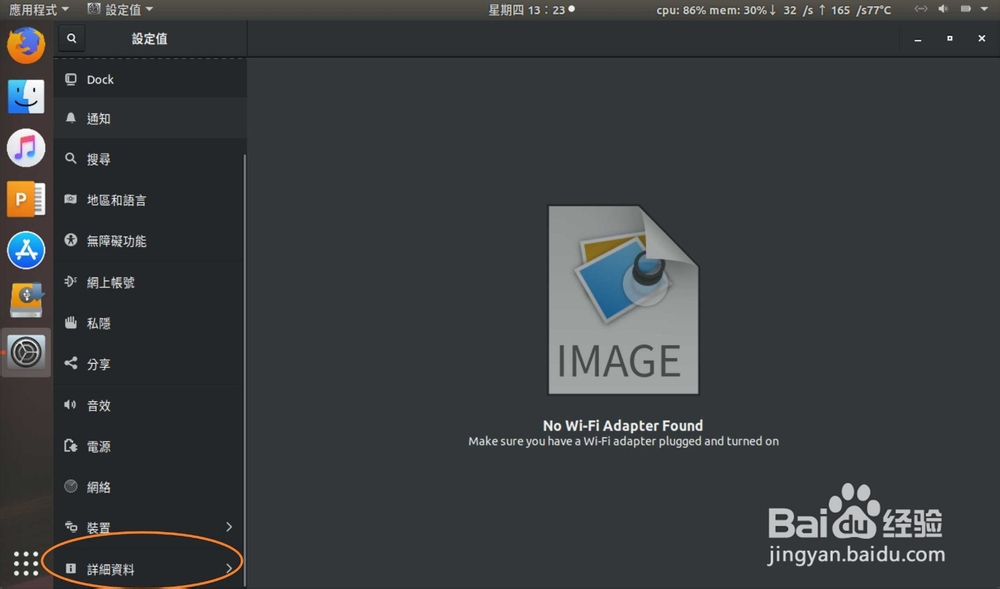Open the 應用程式 menu
Viewport: 1000px width, 589px height.
[38, 10]
